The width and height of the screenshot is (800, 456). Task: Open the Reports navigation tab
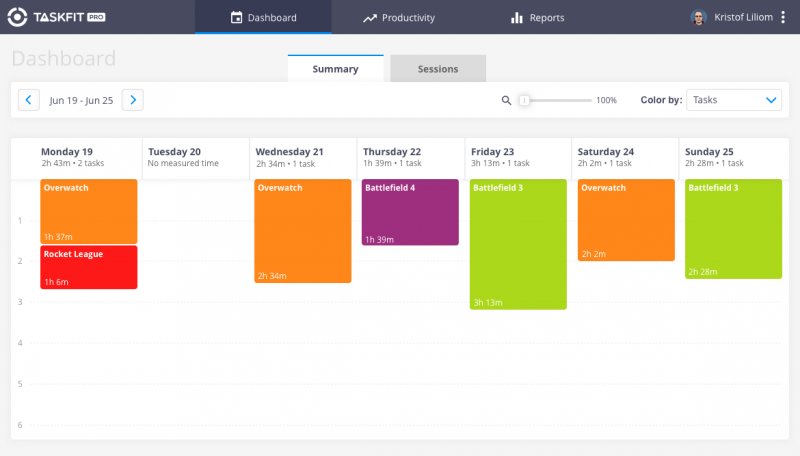pyautogui.click(x=537, y=17)
